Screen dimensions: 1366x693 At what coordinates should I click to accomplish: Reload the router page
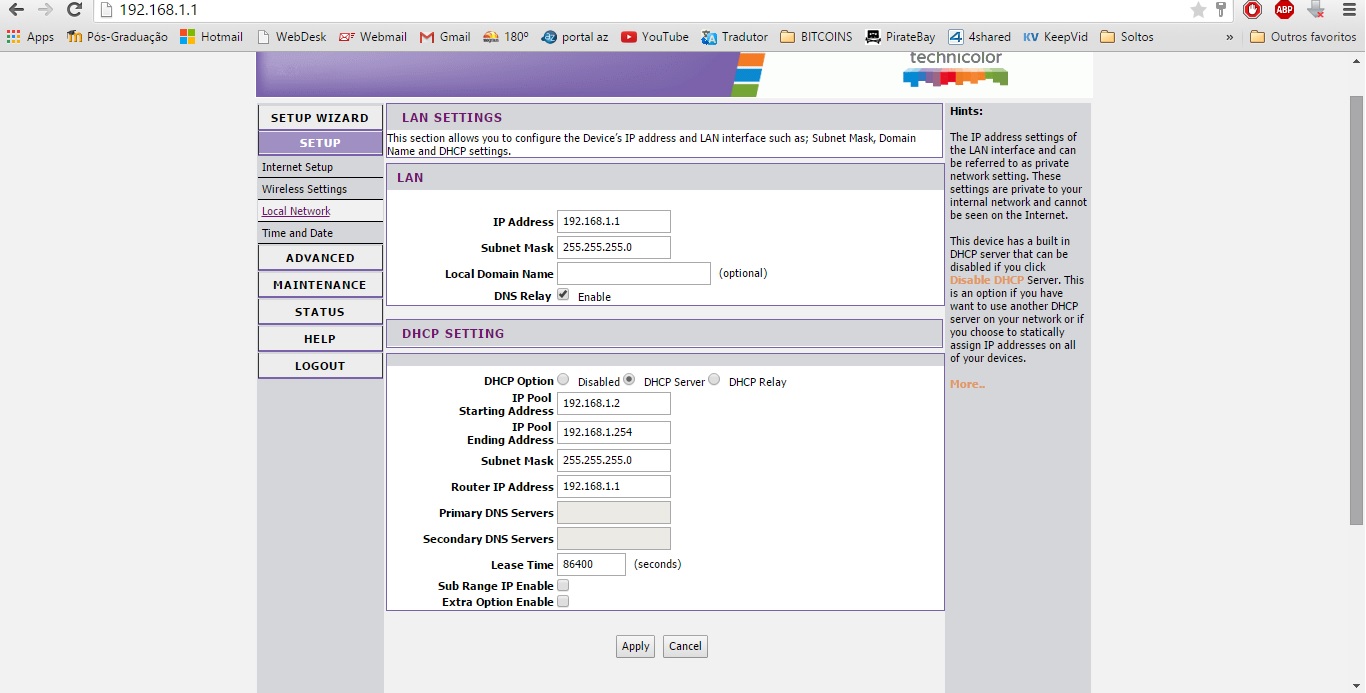[x=74, y=10]
